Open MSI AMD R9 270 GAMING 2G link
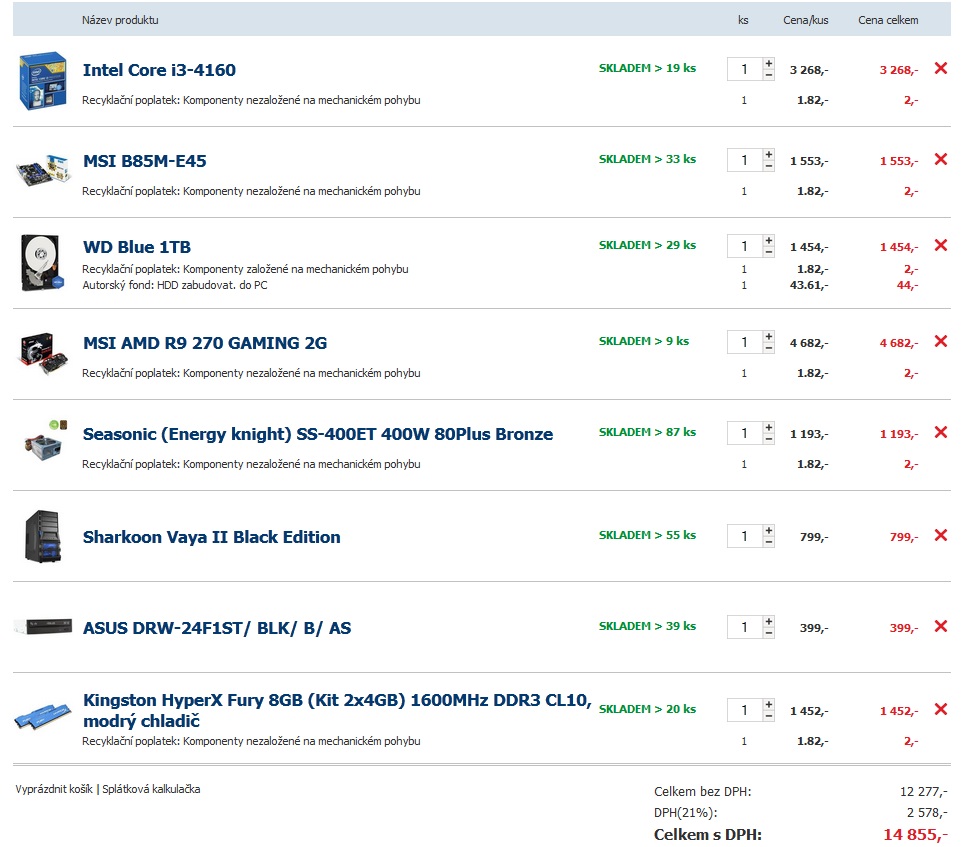Viewport: 965px width, 847px height. point(205,343)
